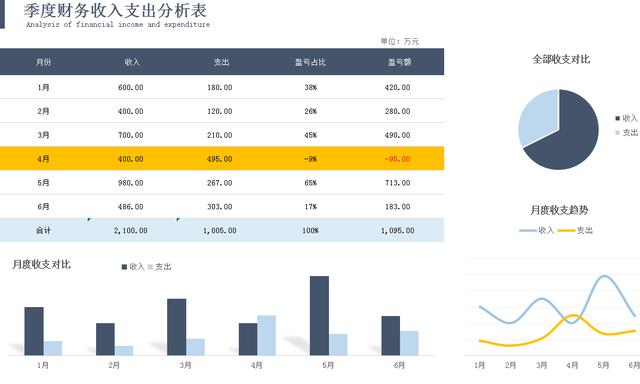This screenshot has height=384, width=640.
Task: Click the tall 5月 income bar
Action: pyautogui.click(x=319, y=315)
